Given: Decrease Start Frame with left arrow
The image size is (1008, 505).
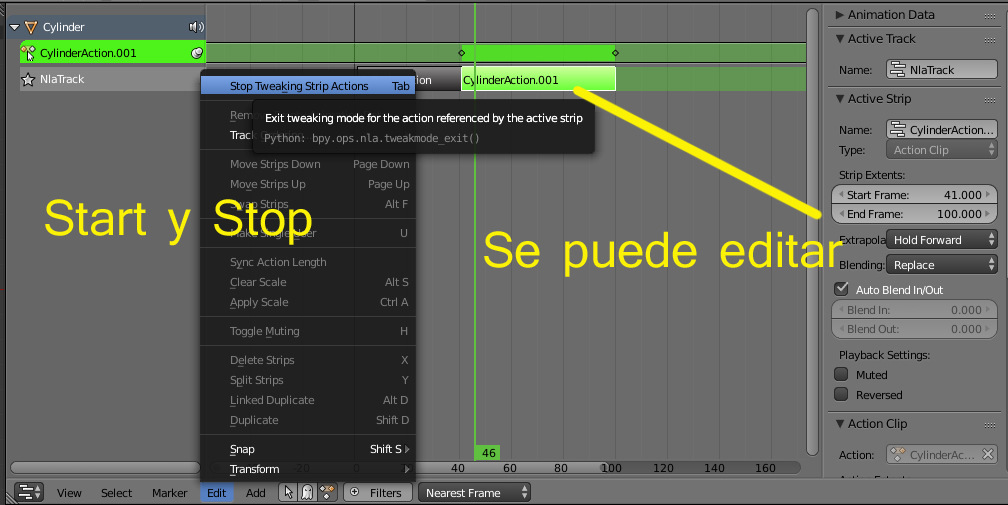Looking at the screenshot, I should (x=840, y=195).
